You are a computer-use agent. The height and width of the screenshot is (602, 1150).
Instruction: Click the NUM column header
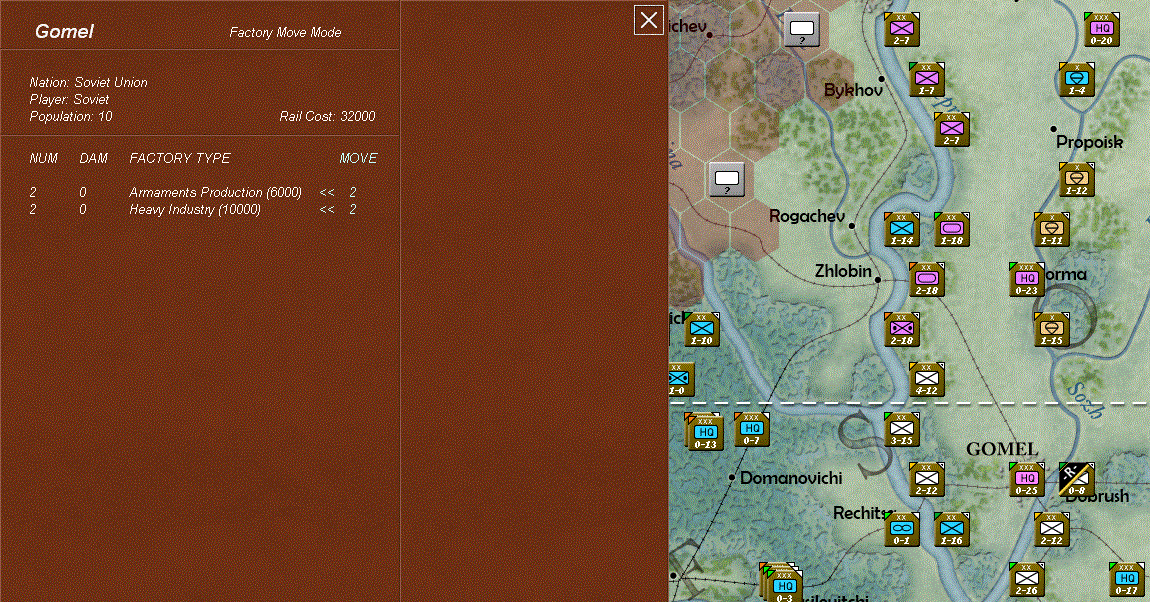(43, 158)
